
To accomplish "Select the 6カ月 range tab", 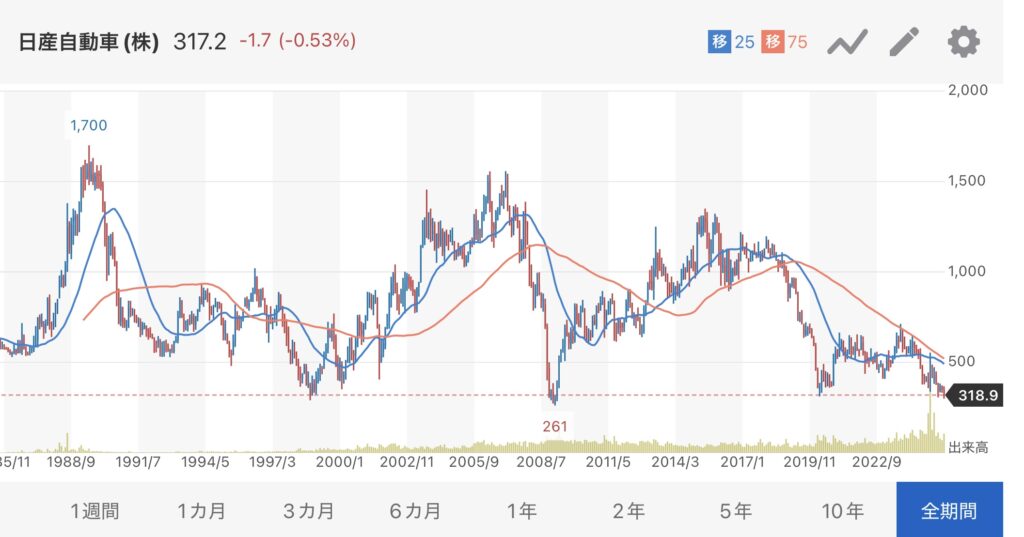I will point(415,510).
